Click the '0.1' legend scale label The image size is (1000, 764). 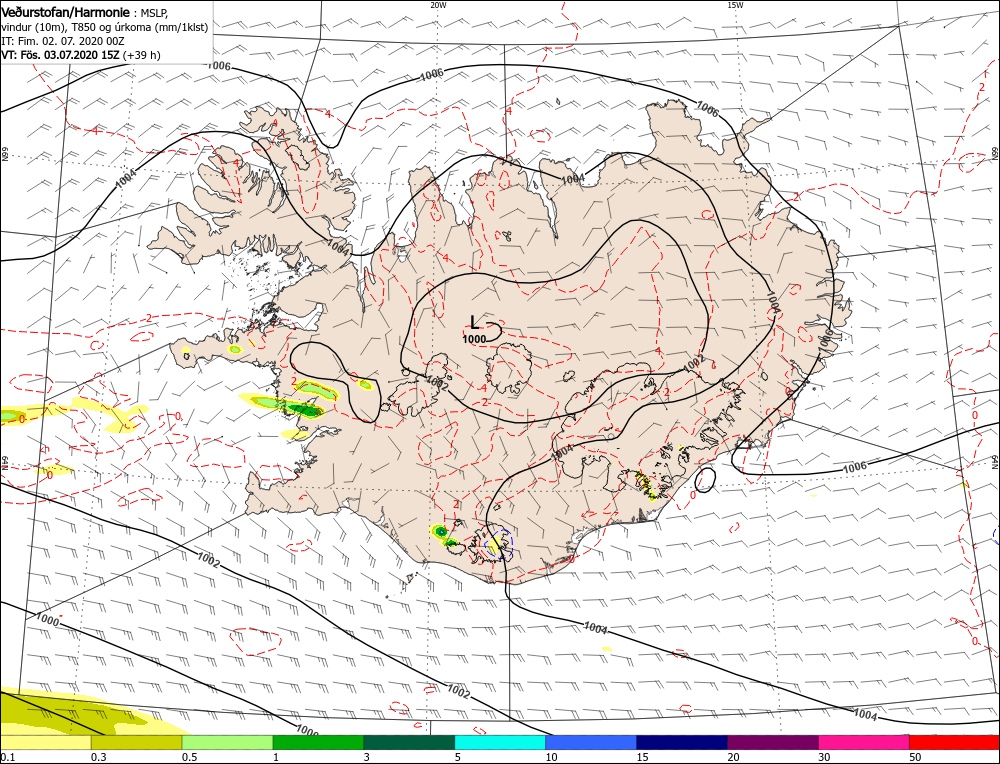[x=6, y=757]
